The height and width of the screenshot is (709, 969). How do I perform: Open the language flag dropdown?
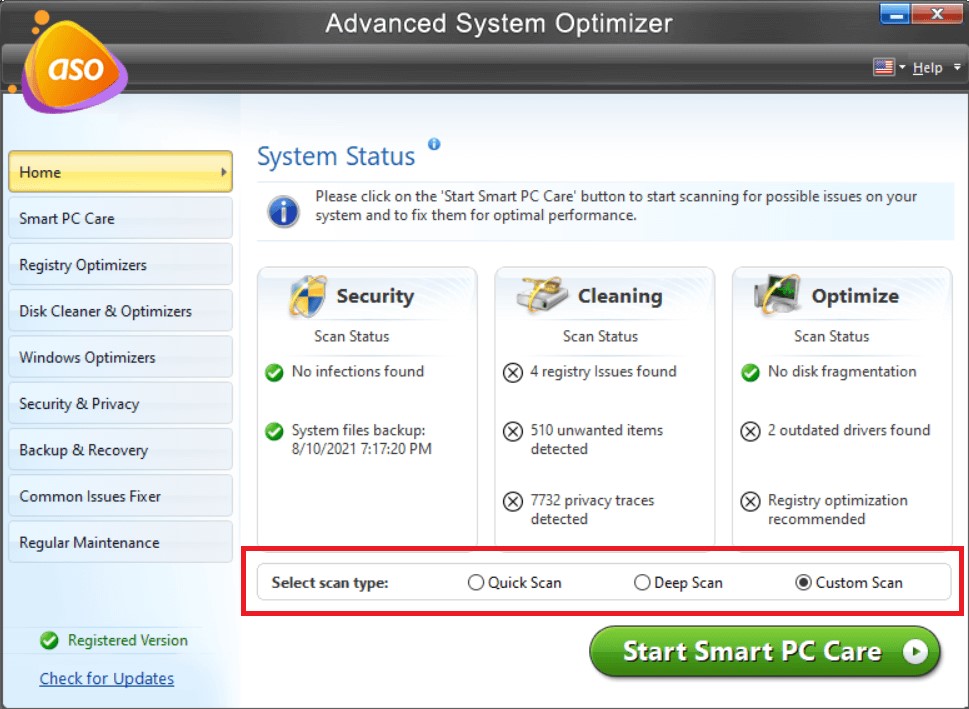[889, 68]
